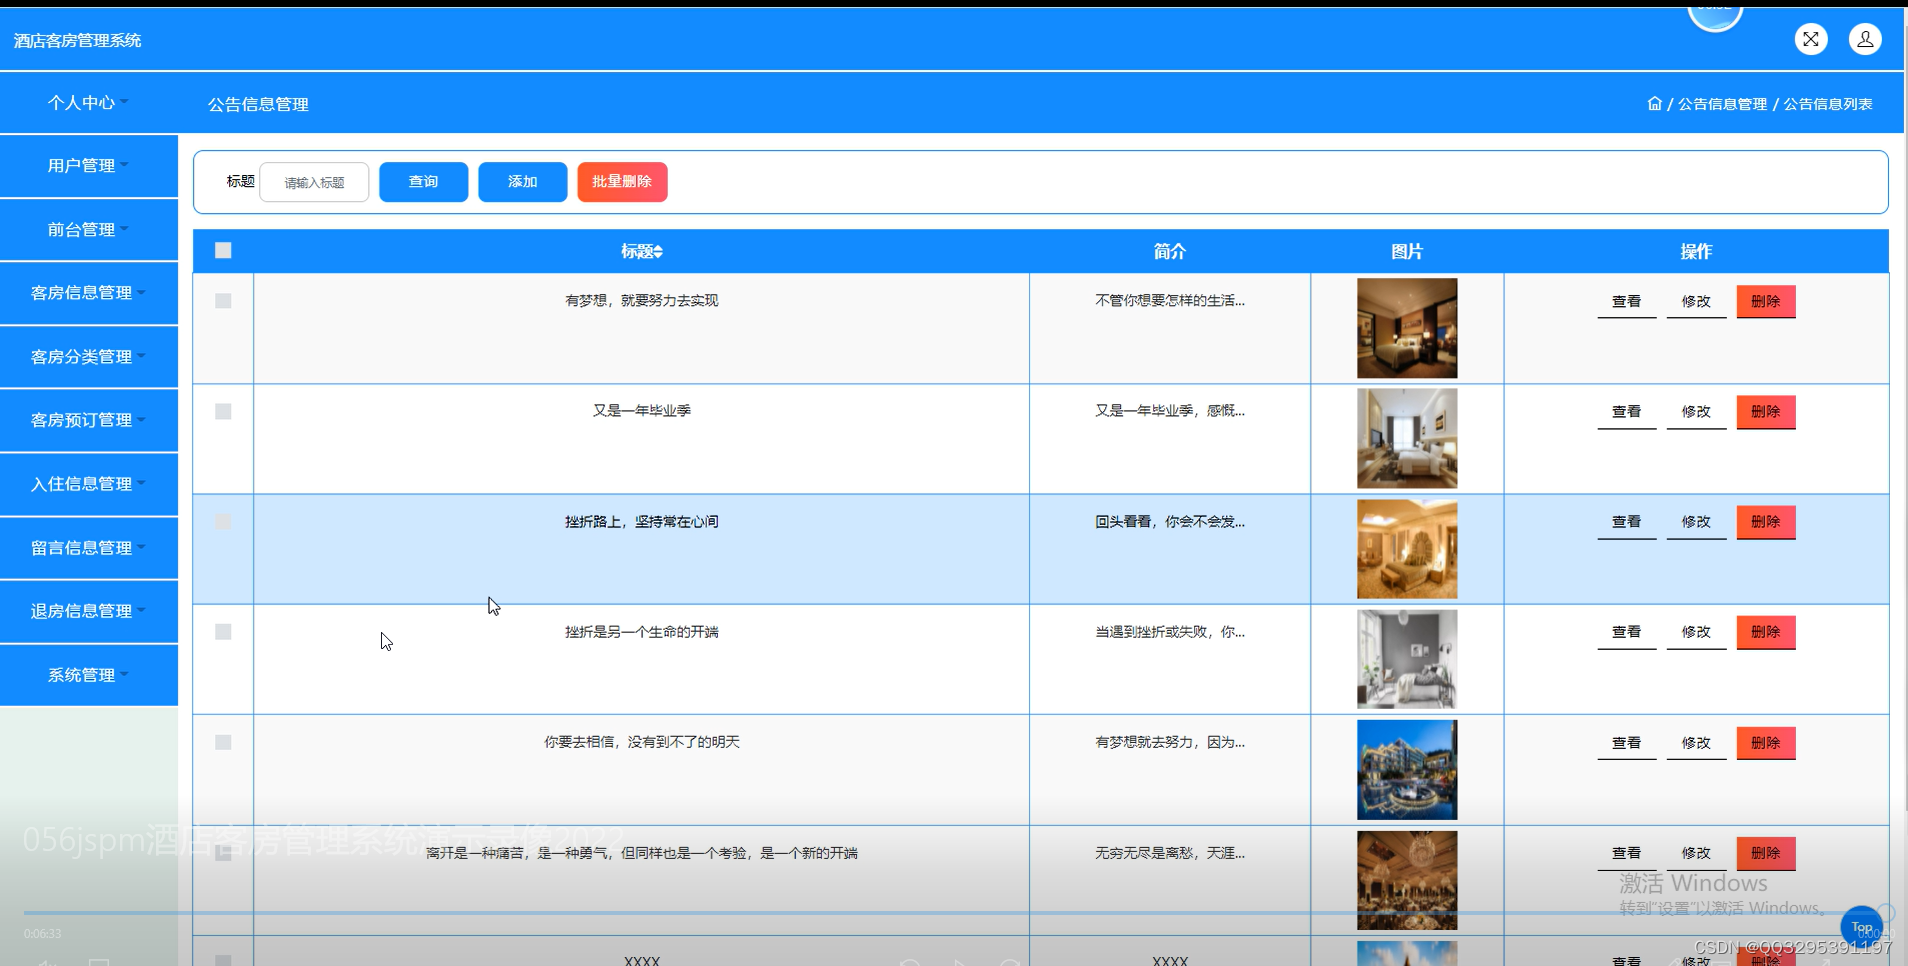Delete the 挫折路上，坚持常在心间 announcement
Screen dimensions: 1908x966
click(1766, 522)
